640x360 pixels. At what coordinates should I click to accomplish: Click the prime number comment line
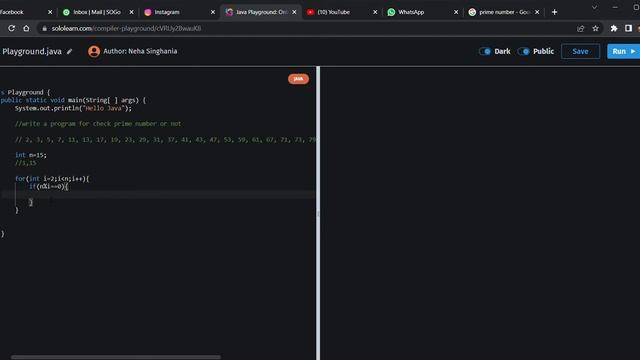(x=98, y=124)
